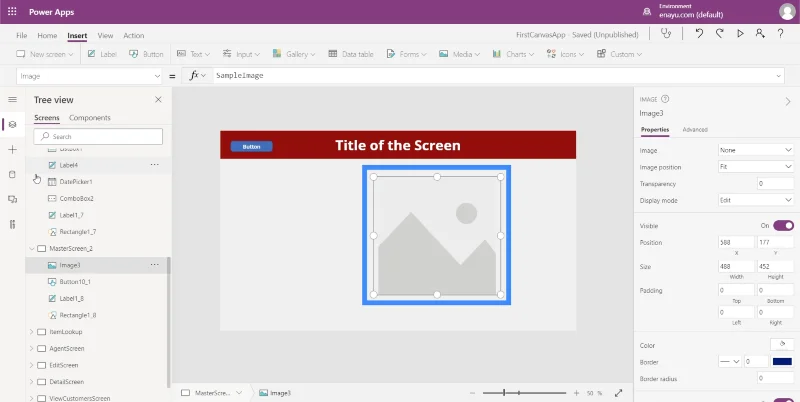Open the Gallery dropdown
The image size is (800, 402).
[x=294, y=54]
